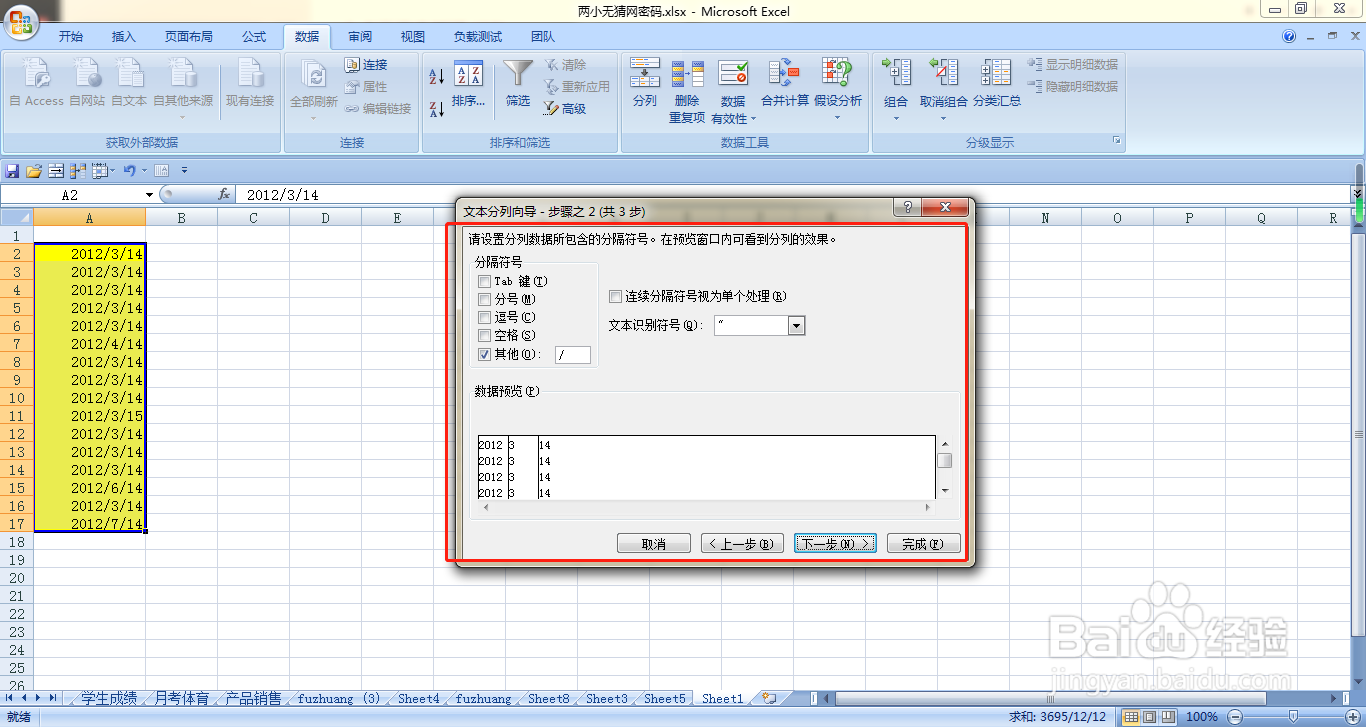Switch to the 公式 ribbon tab
This screenshot has height=727, width=1366.
pyautogui.click(x=253, y=36)
